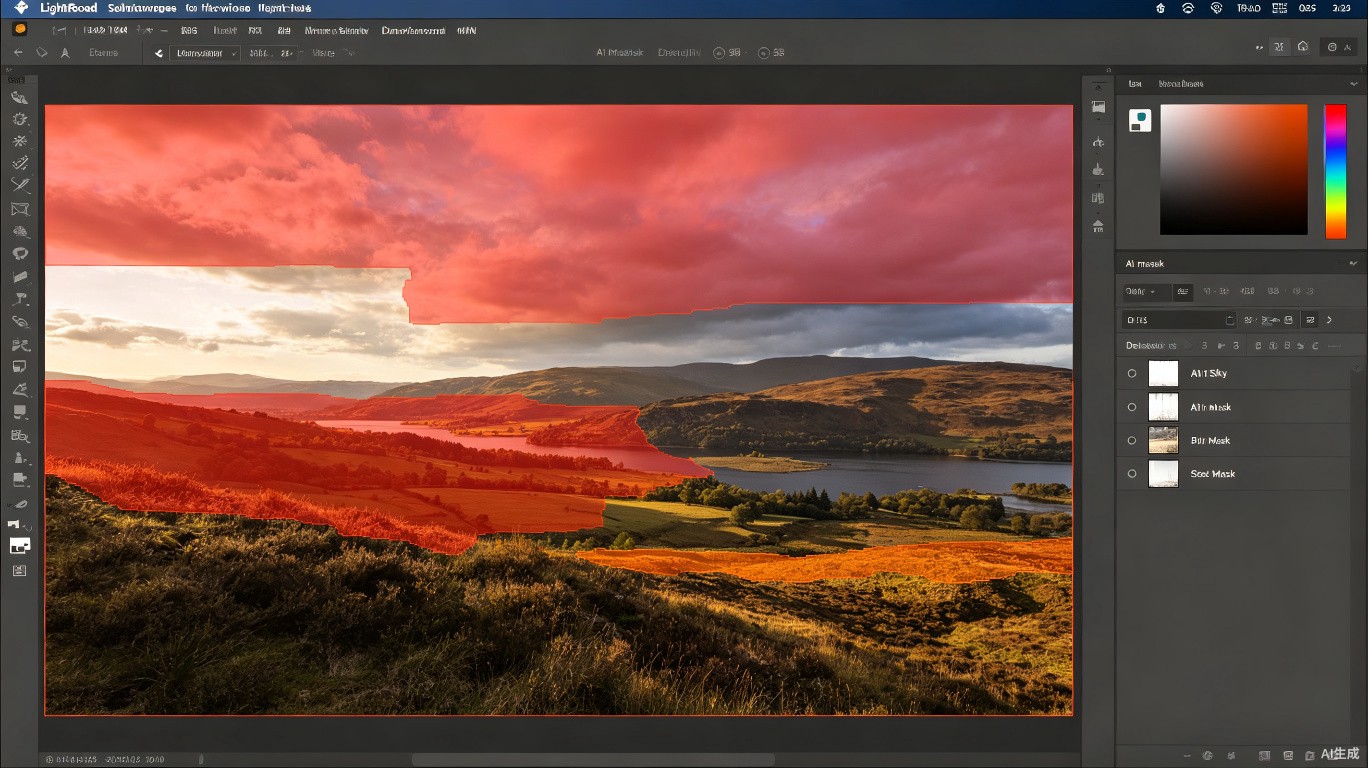Collapse the color picker panel with its header chevron

[1353, 84]
